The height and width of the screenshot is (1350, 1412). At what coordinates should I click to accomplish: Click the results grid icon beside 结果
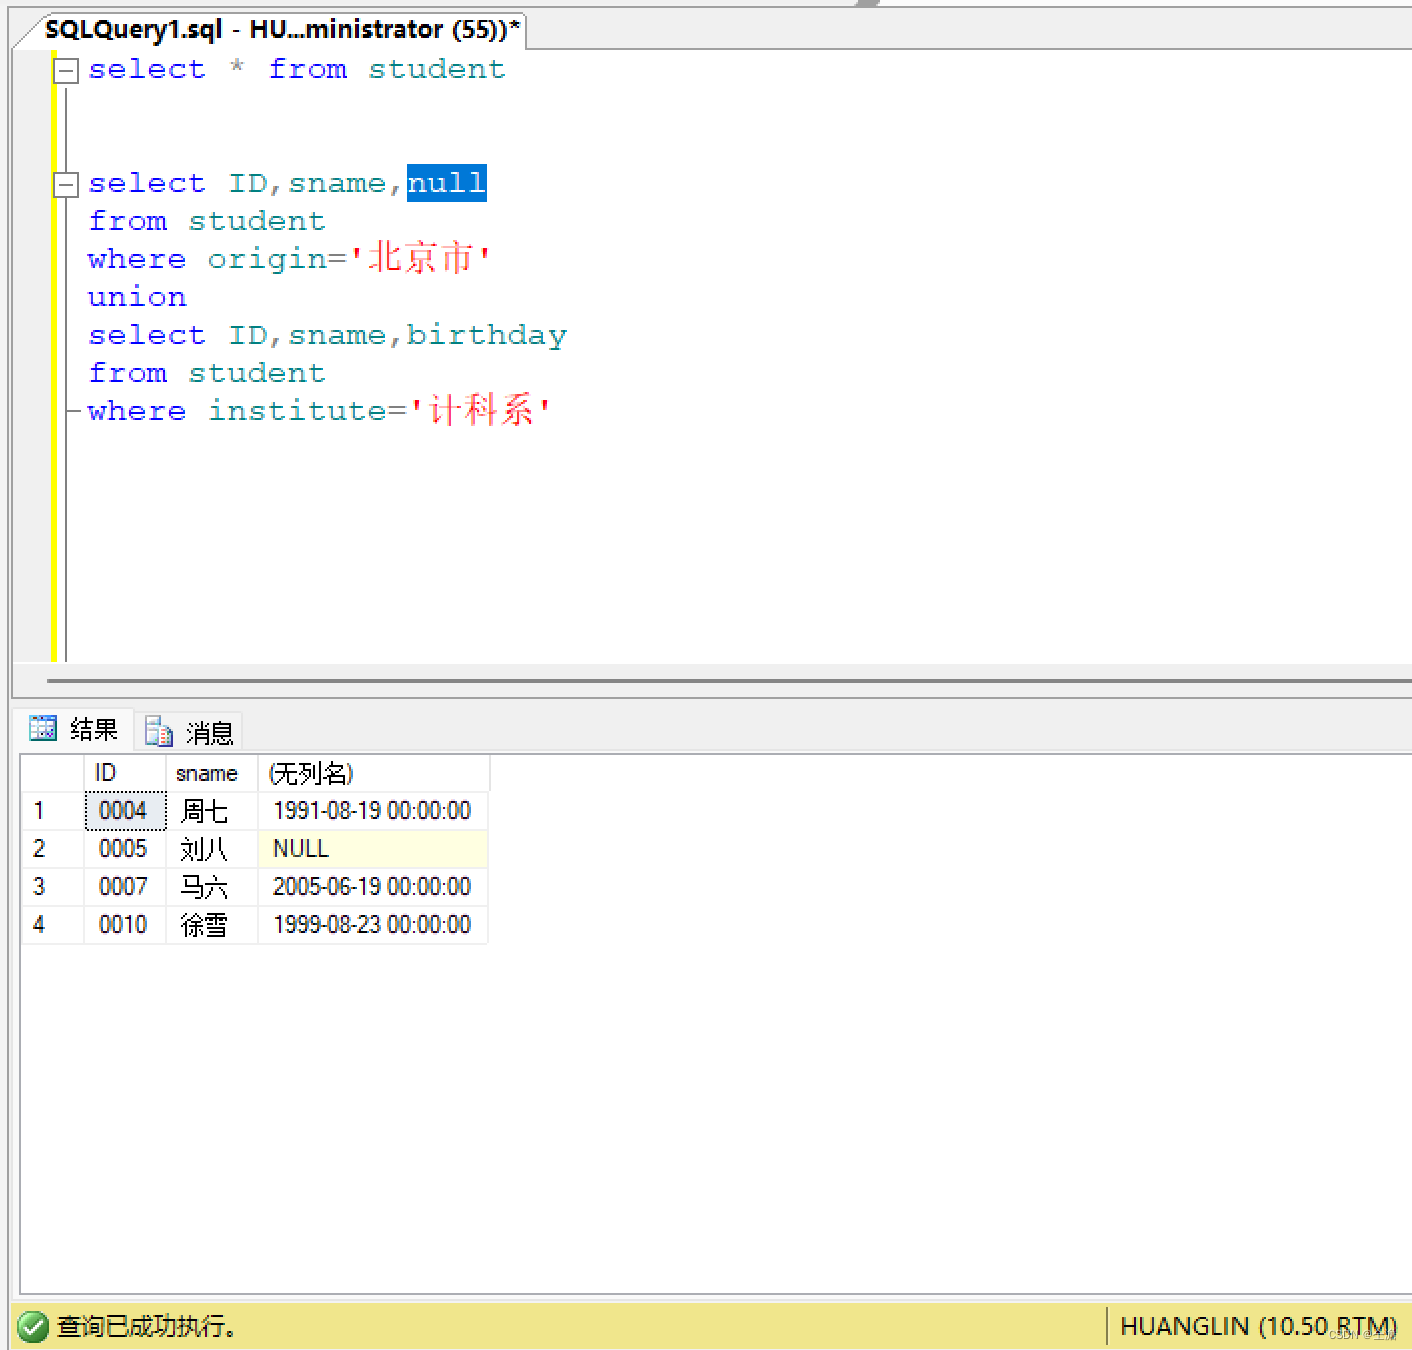click(x=43, y=728)
